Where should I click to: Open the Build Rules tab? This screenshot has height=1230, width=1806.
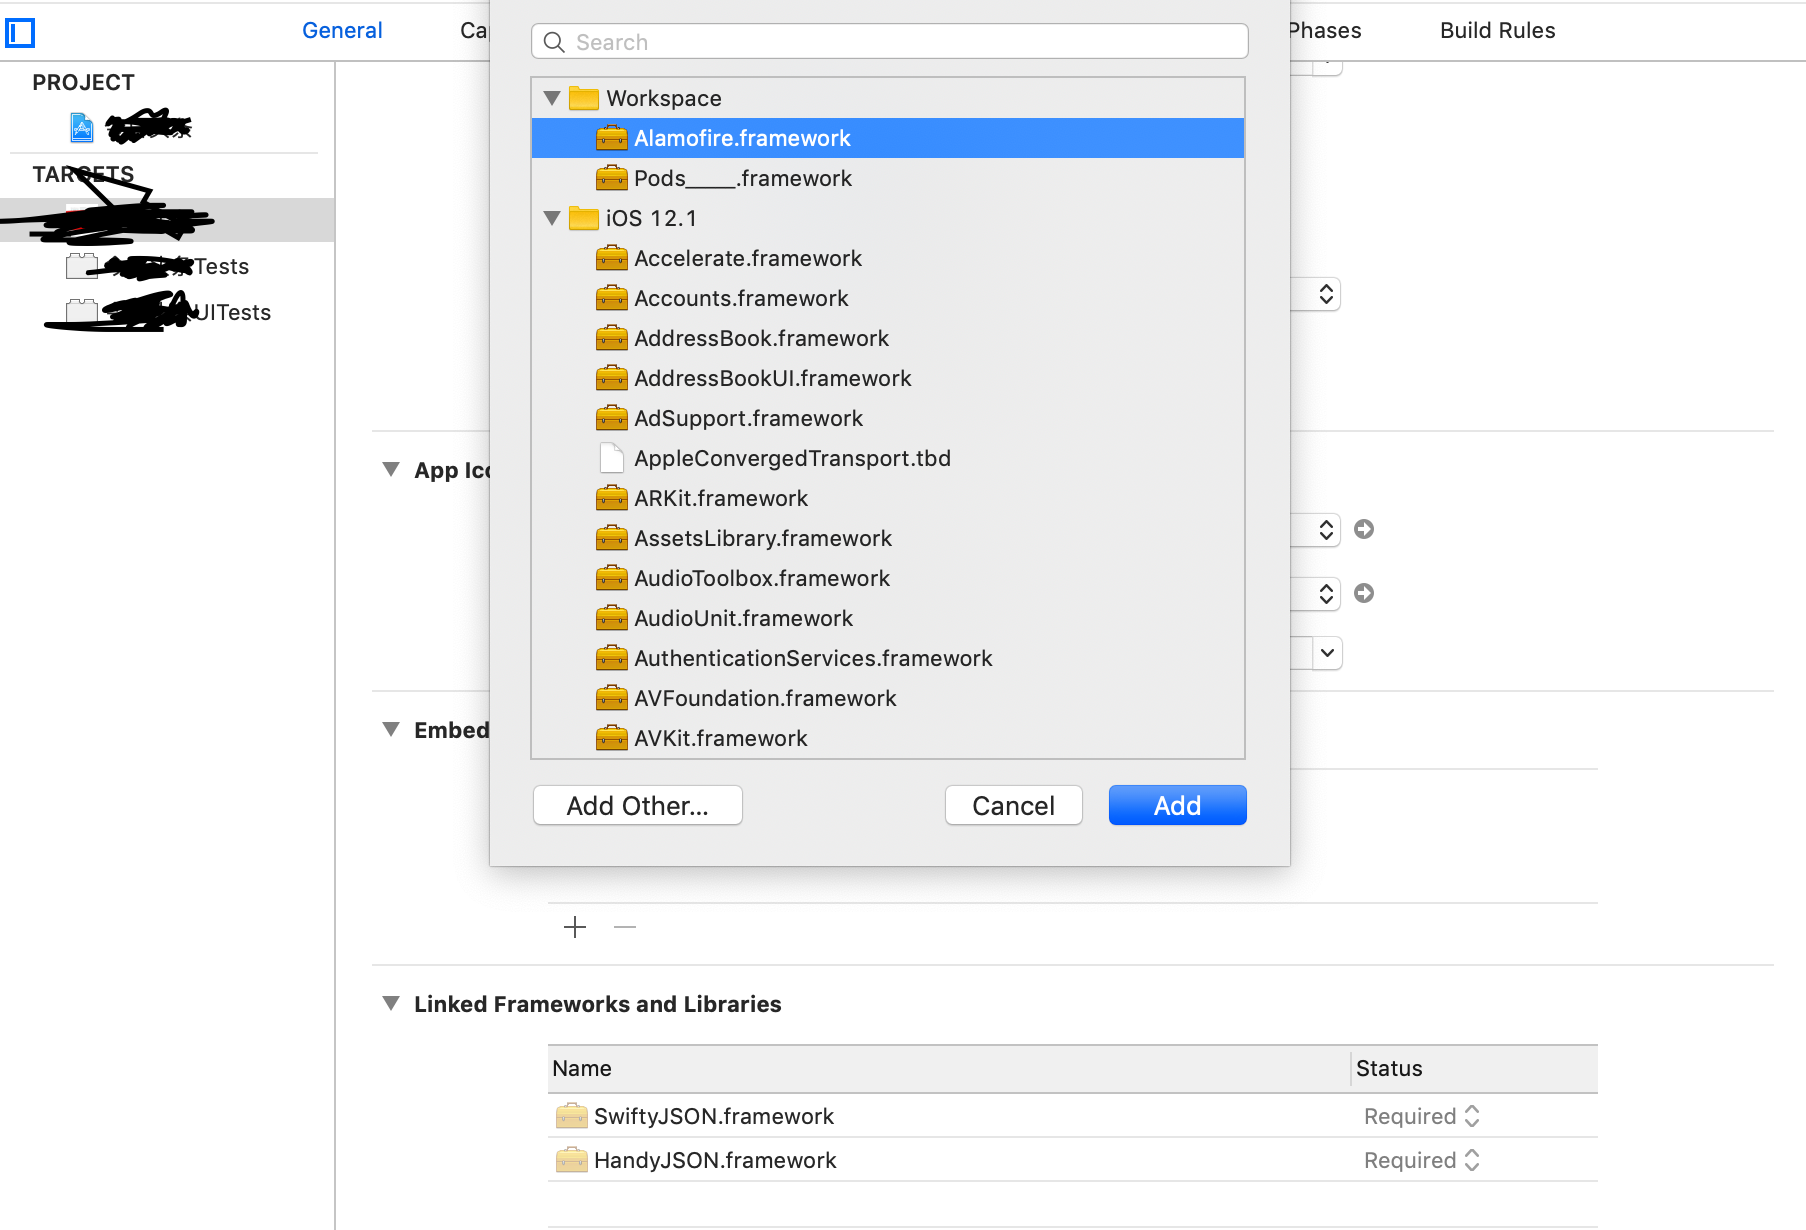[x=1497, y=30]
